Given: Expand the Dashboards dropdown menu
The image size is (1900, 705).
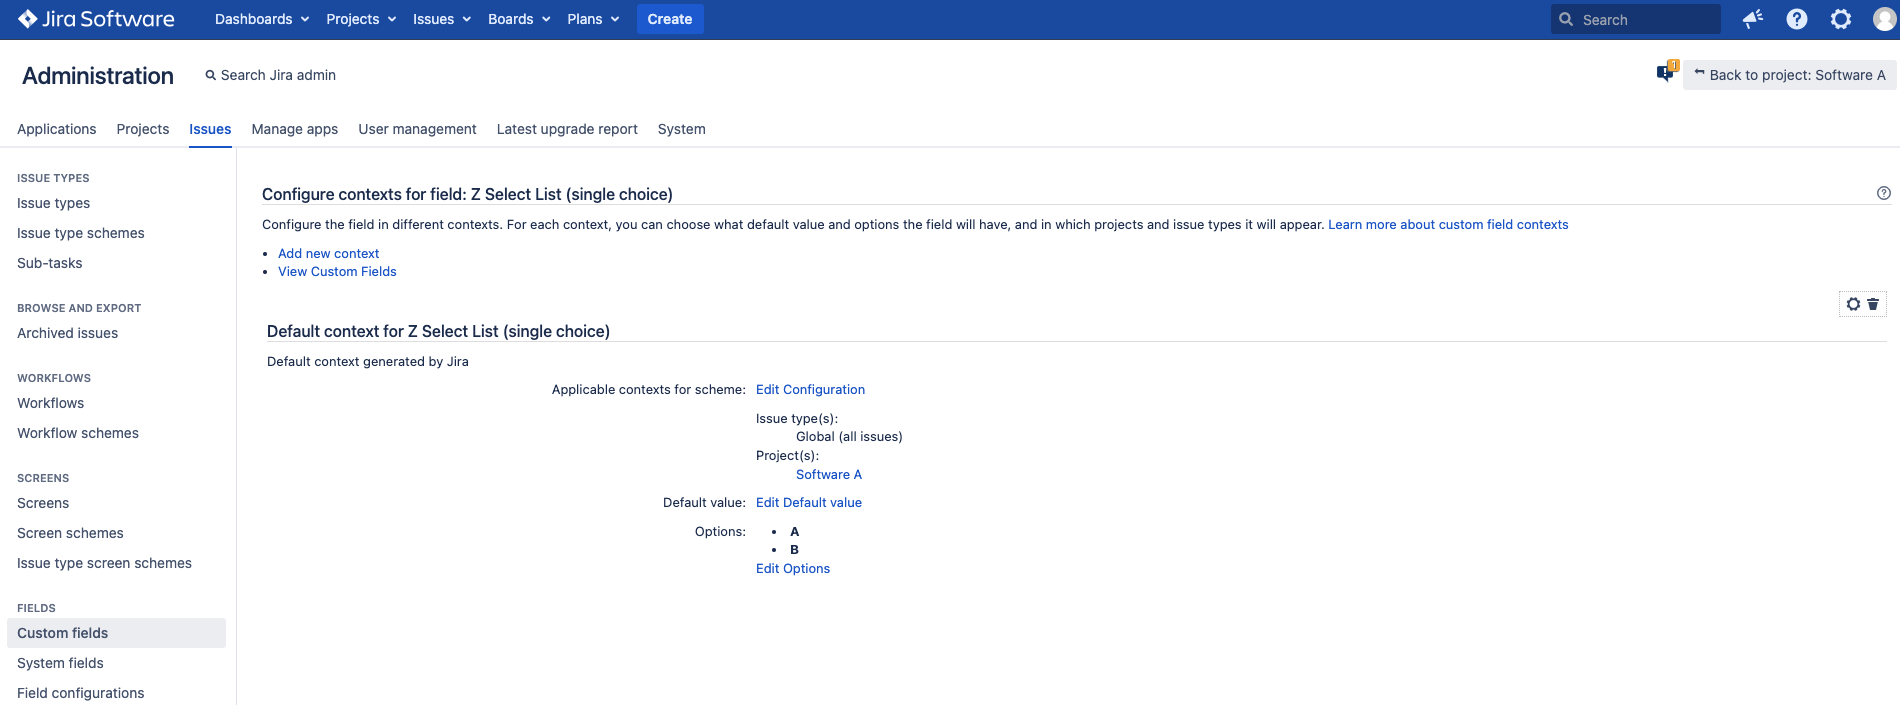Looking at the screenshot, I should [262, 19].
